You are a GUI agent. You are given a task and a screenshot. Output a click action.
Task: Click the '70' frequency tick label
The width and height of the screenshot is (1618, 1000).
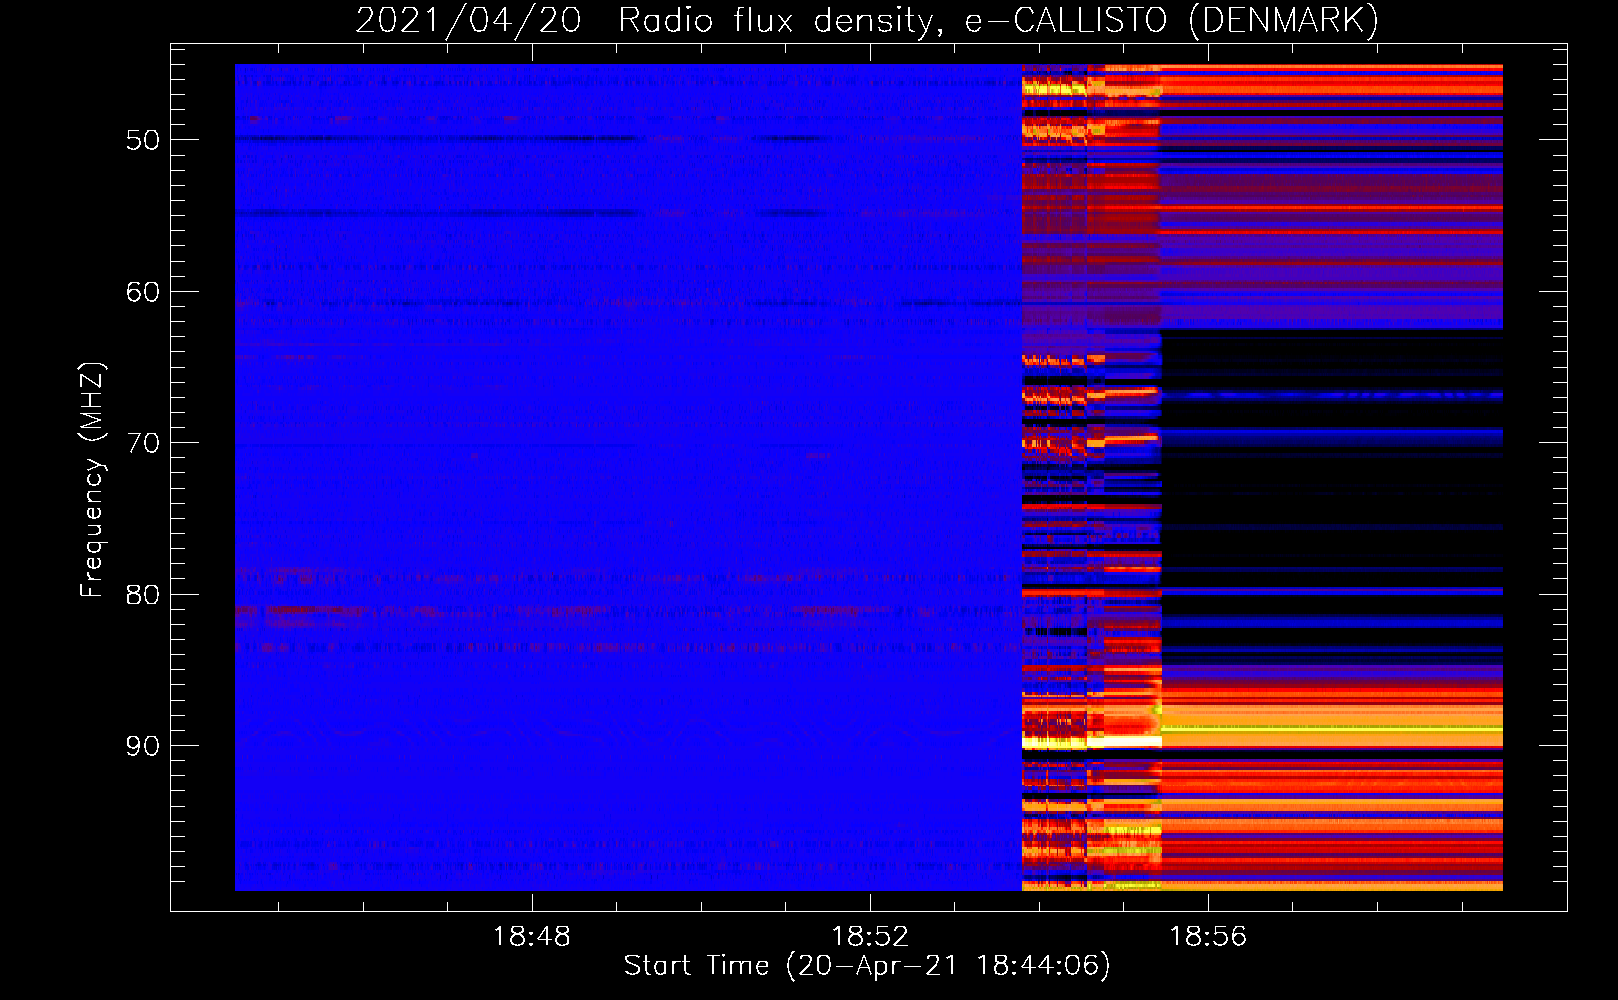143,443
